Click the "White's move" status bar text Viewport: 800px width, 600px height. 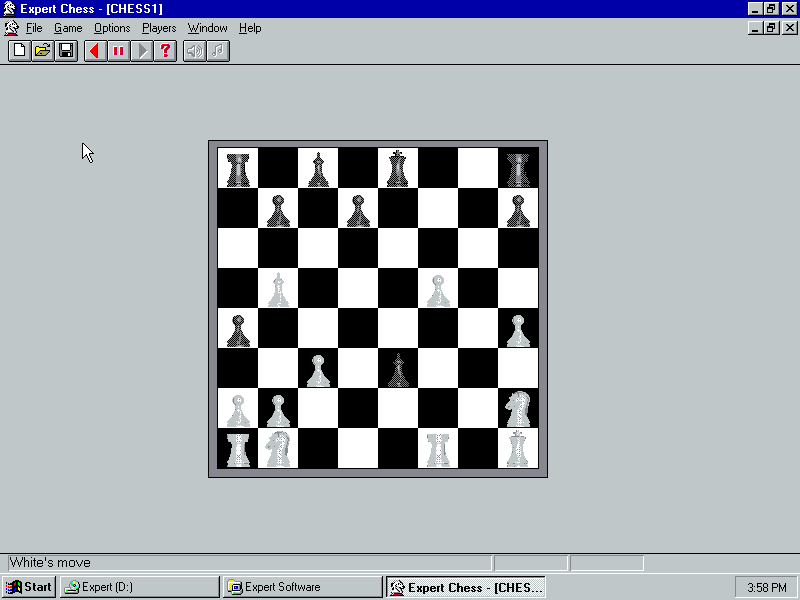pyautogui.click(x=50, y=563)
